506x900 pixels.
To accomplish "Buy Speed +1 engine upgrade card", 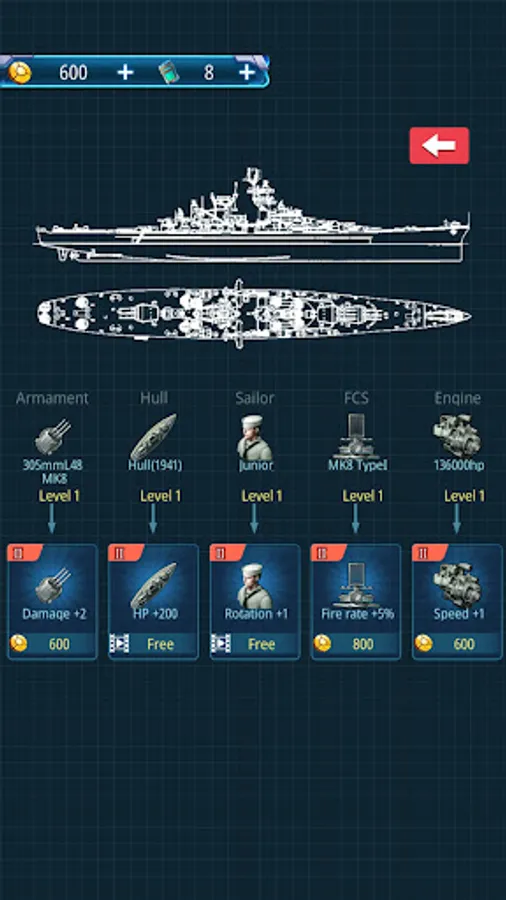I will [457, 602].
